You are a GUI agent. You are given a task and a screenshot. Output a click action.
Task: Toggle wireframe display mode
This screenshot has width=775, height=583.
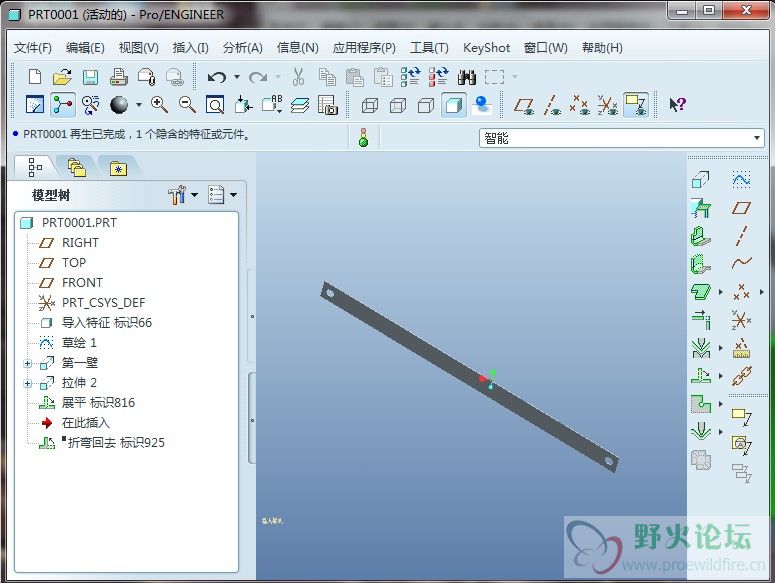click(370, 105)
